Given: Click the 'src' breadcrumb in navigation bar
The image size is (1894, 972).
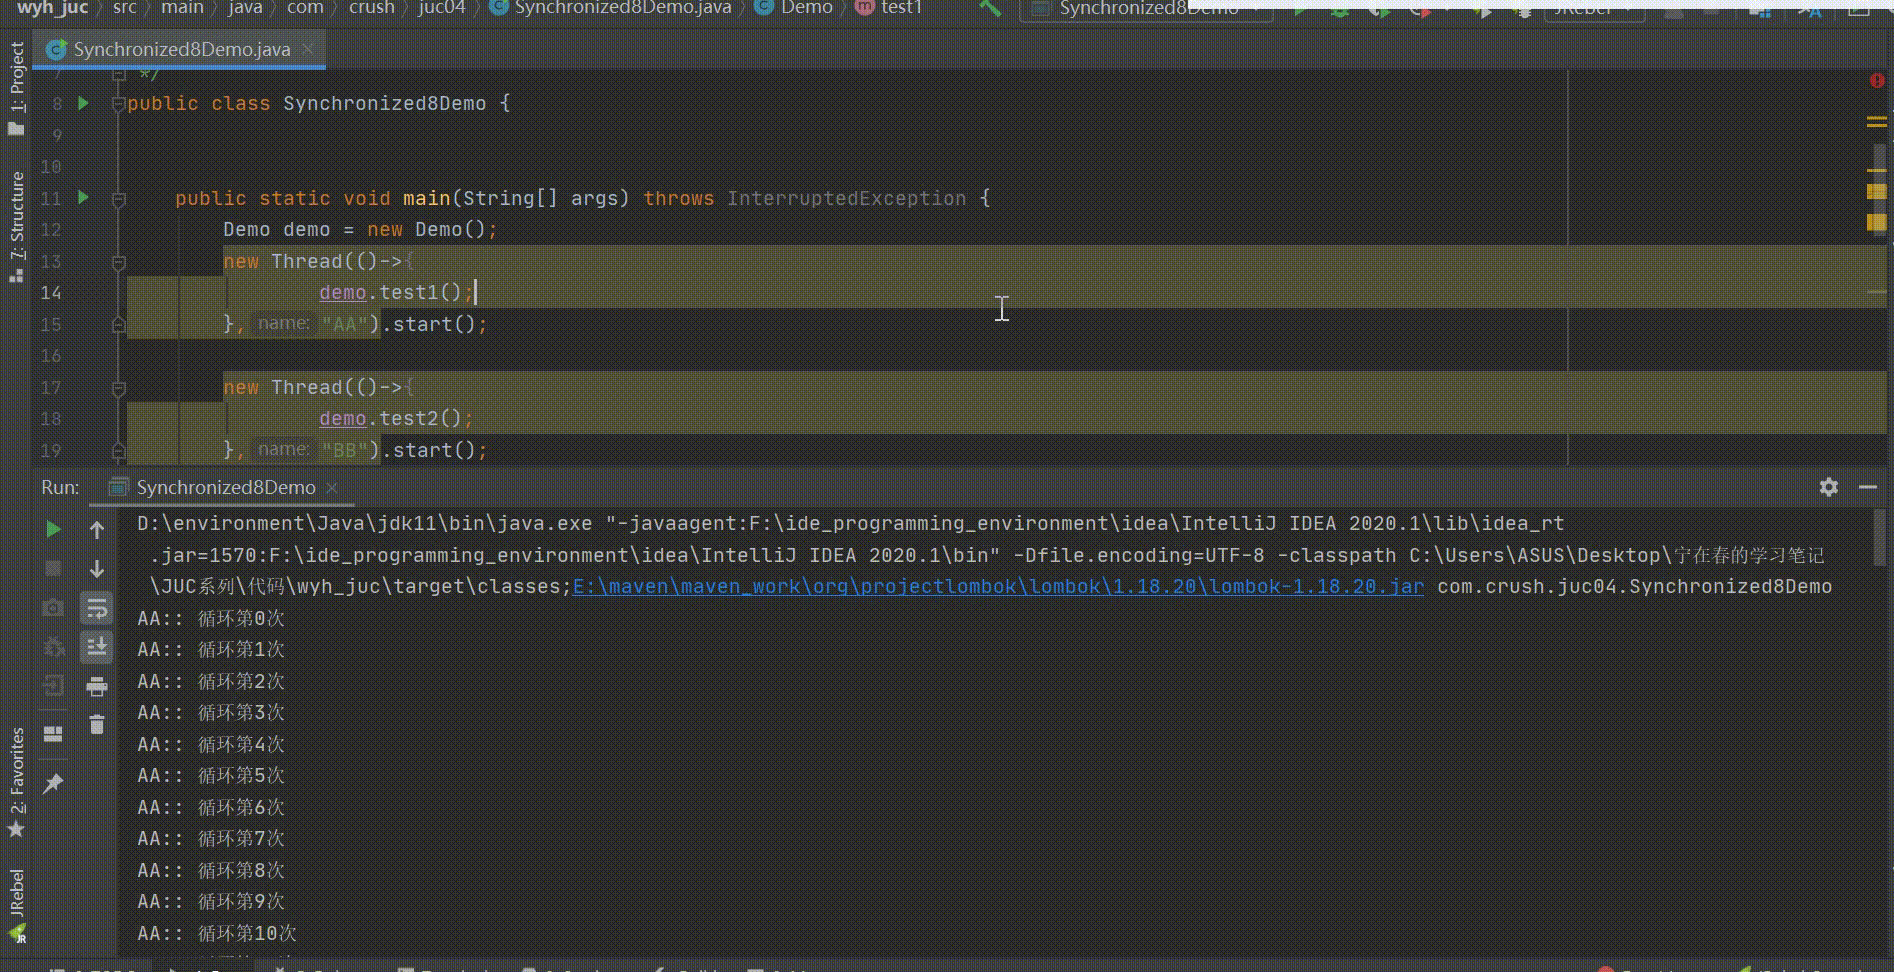Looking at the screenshot, I should (x=124, y=8).
